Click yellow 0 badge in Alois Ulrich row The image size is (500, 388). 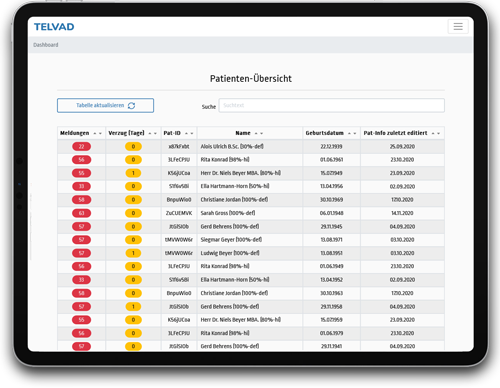tap(133, 146)
